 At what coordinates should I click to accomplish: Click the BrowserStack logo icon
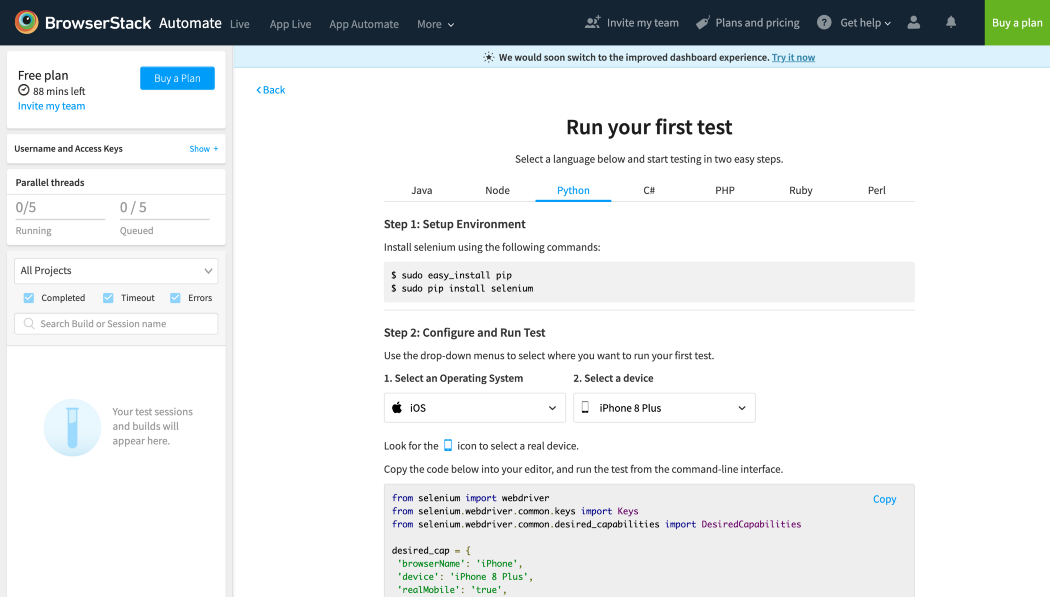(x=27, y=22)
